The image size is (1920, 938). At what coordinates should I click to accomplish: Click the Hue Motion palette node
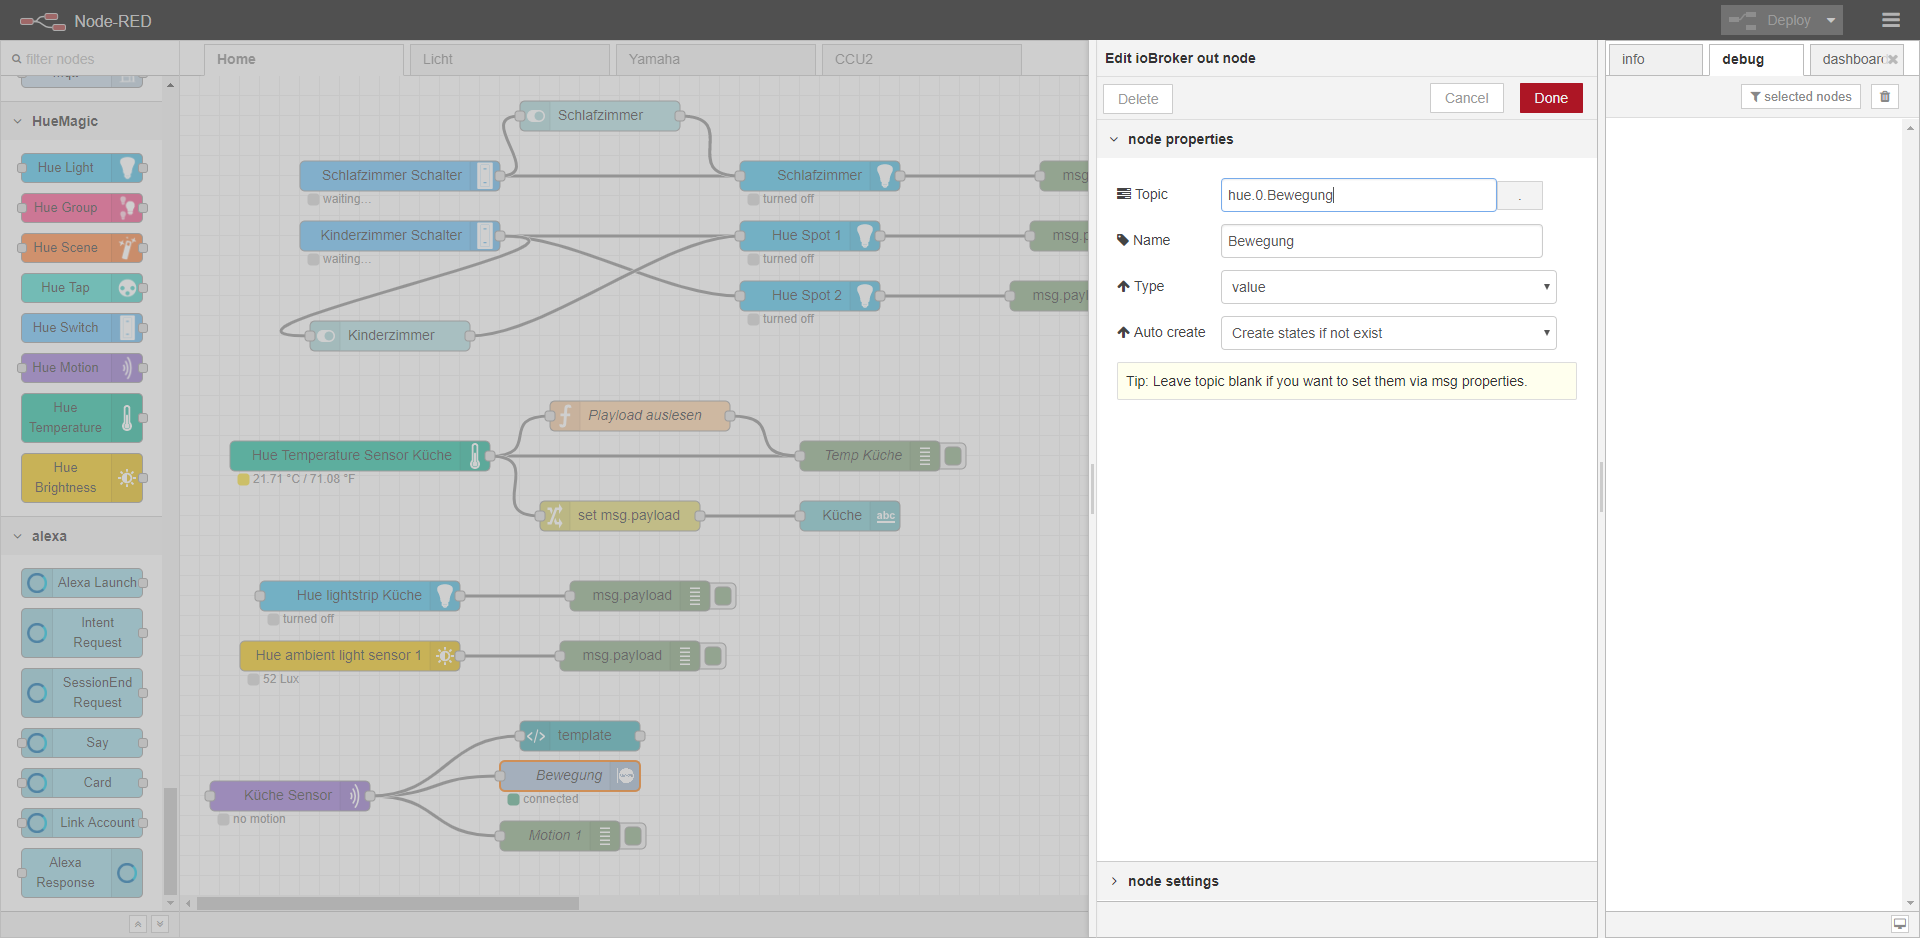click(x=82, y=367)
